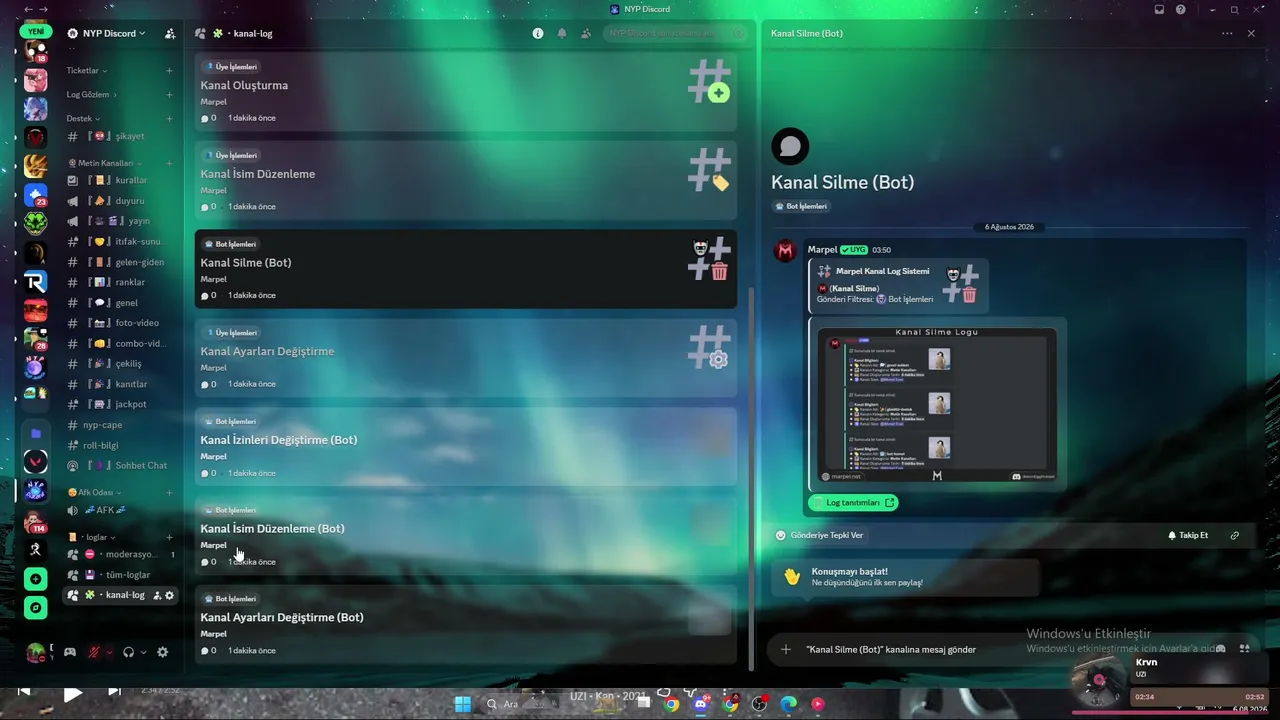This screenshot has width=1280, height=720.
Task: Toggle the member list icon
Action: pos(586,33)
